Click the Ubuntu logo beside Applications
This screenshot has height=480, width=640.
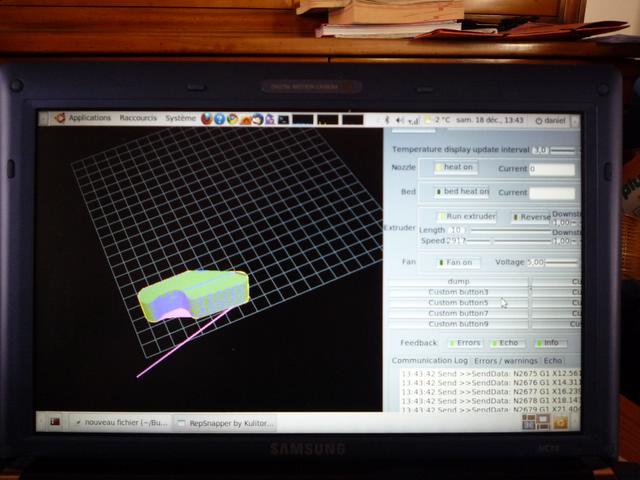point(60,117)
